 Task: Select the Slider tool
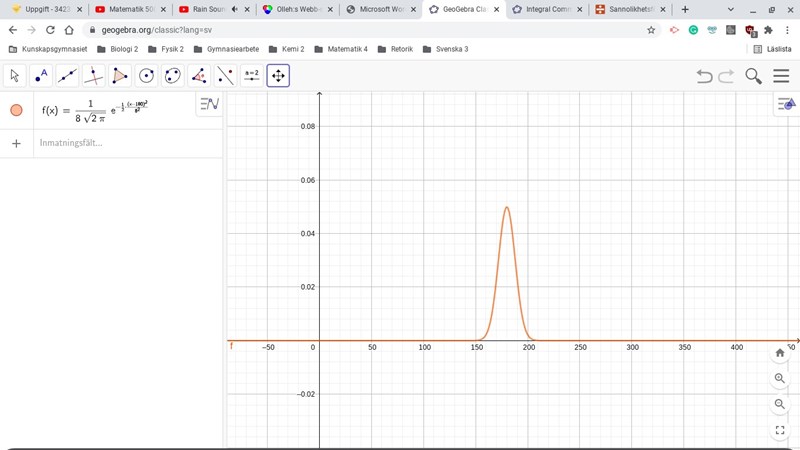point(251,76)
